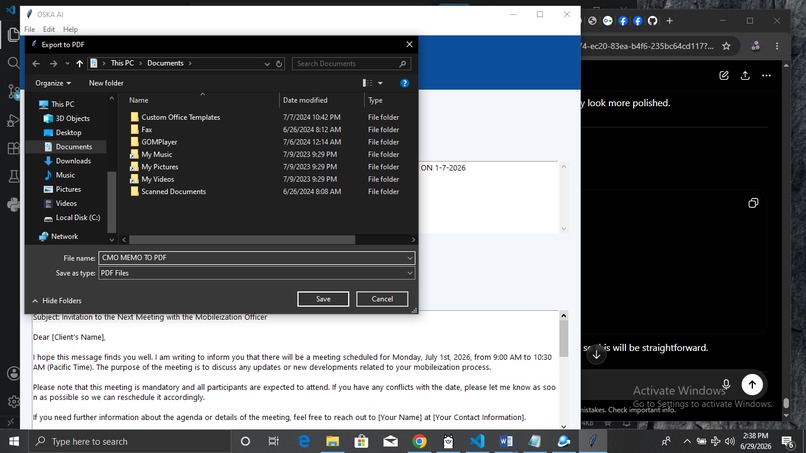Open VS Code Explorer icon in activity bar

pyautogui.click(x=13, y=34)
